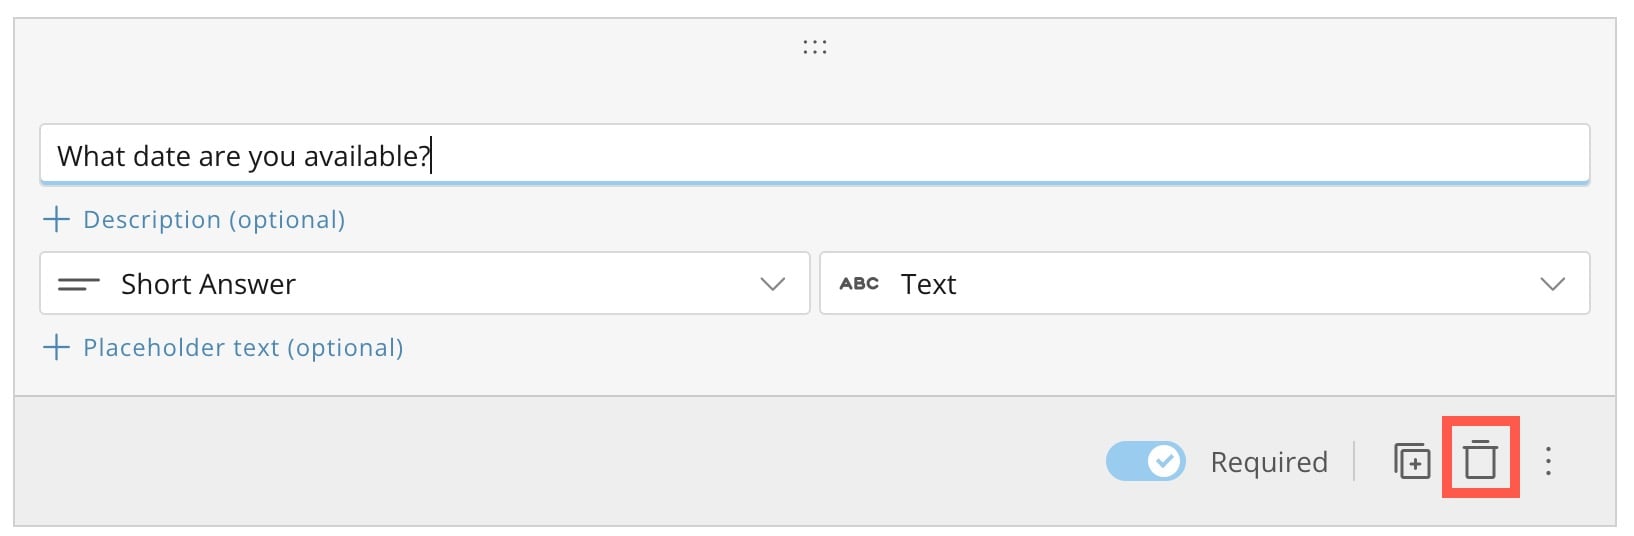Click the trash delete question icon
Screen dimensions: 1634x536
coord(1480,460)
